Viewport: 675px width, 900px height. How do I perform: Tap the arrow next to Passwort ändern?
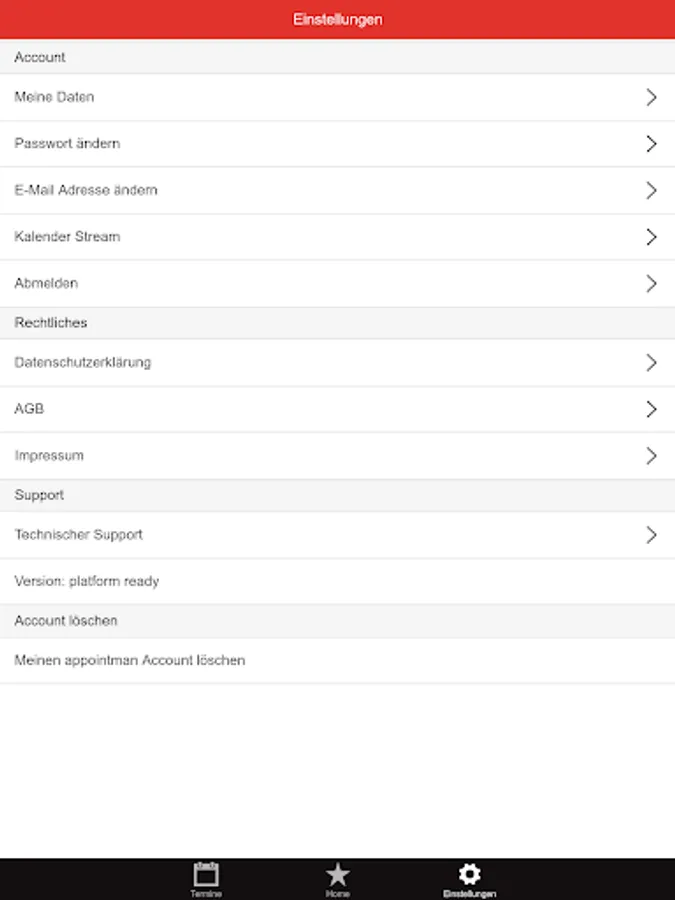click(651, 143)
